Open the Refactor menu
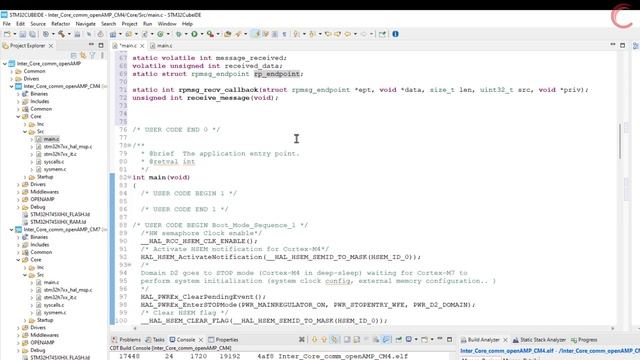 (x=60, y=24)
